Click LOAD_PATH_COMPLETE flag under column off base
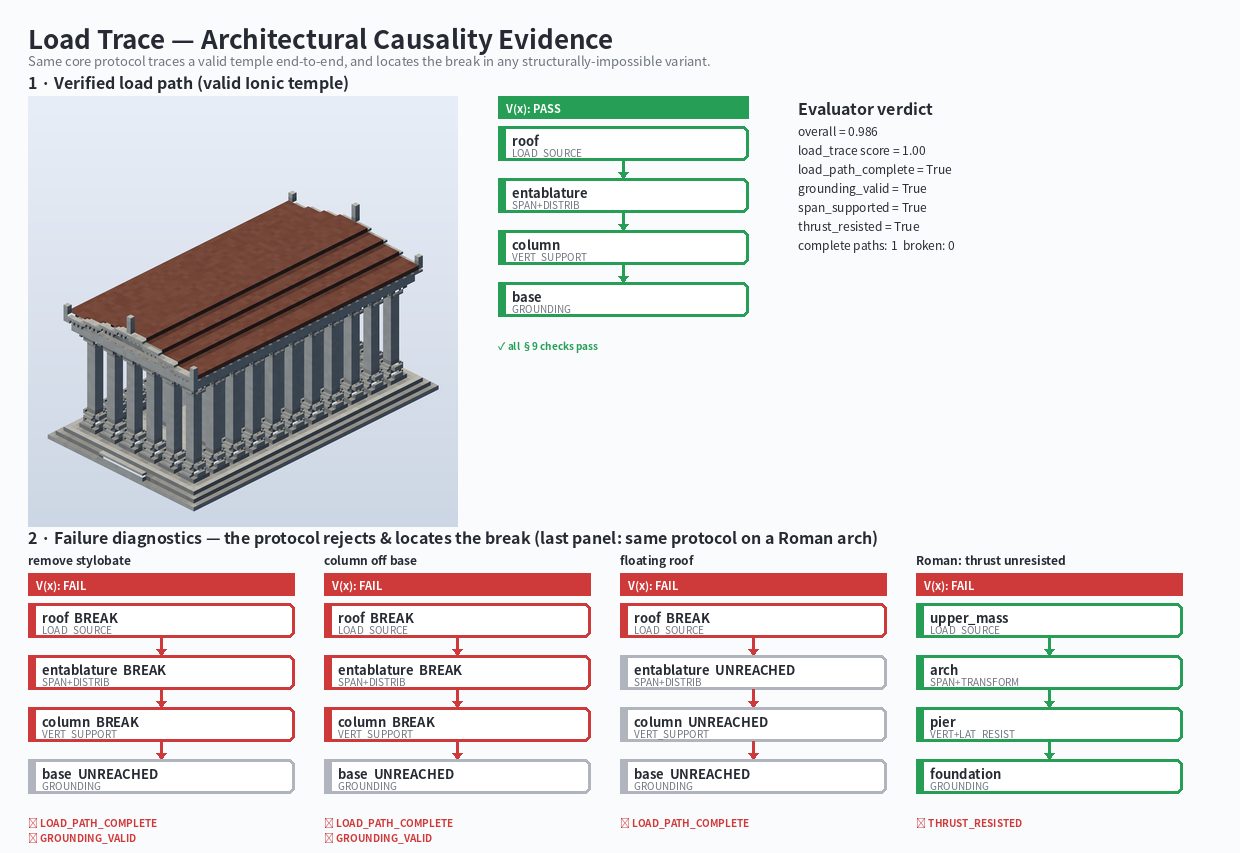The width and height of the screenshot is (1240, 853). click(388, 823)
